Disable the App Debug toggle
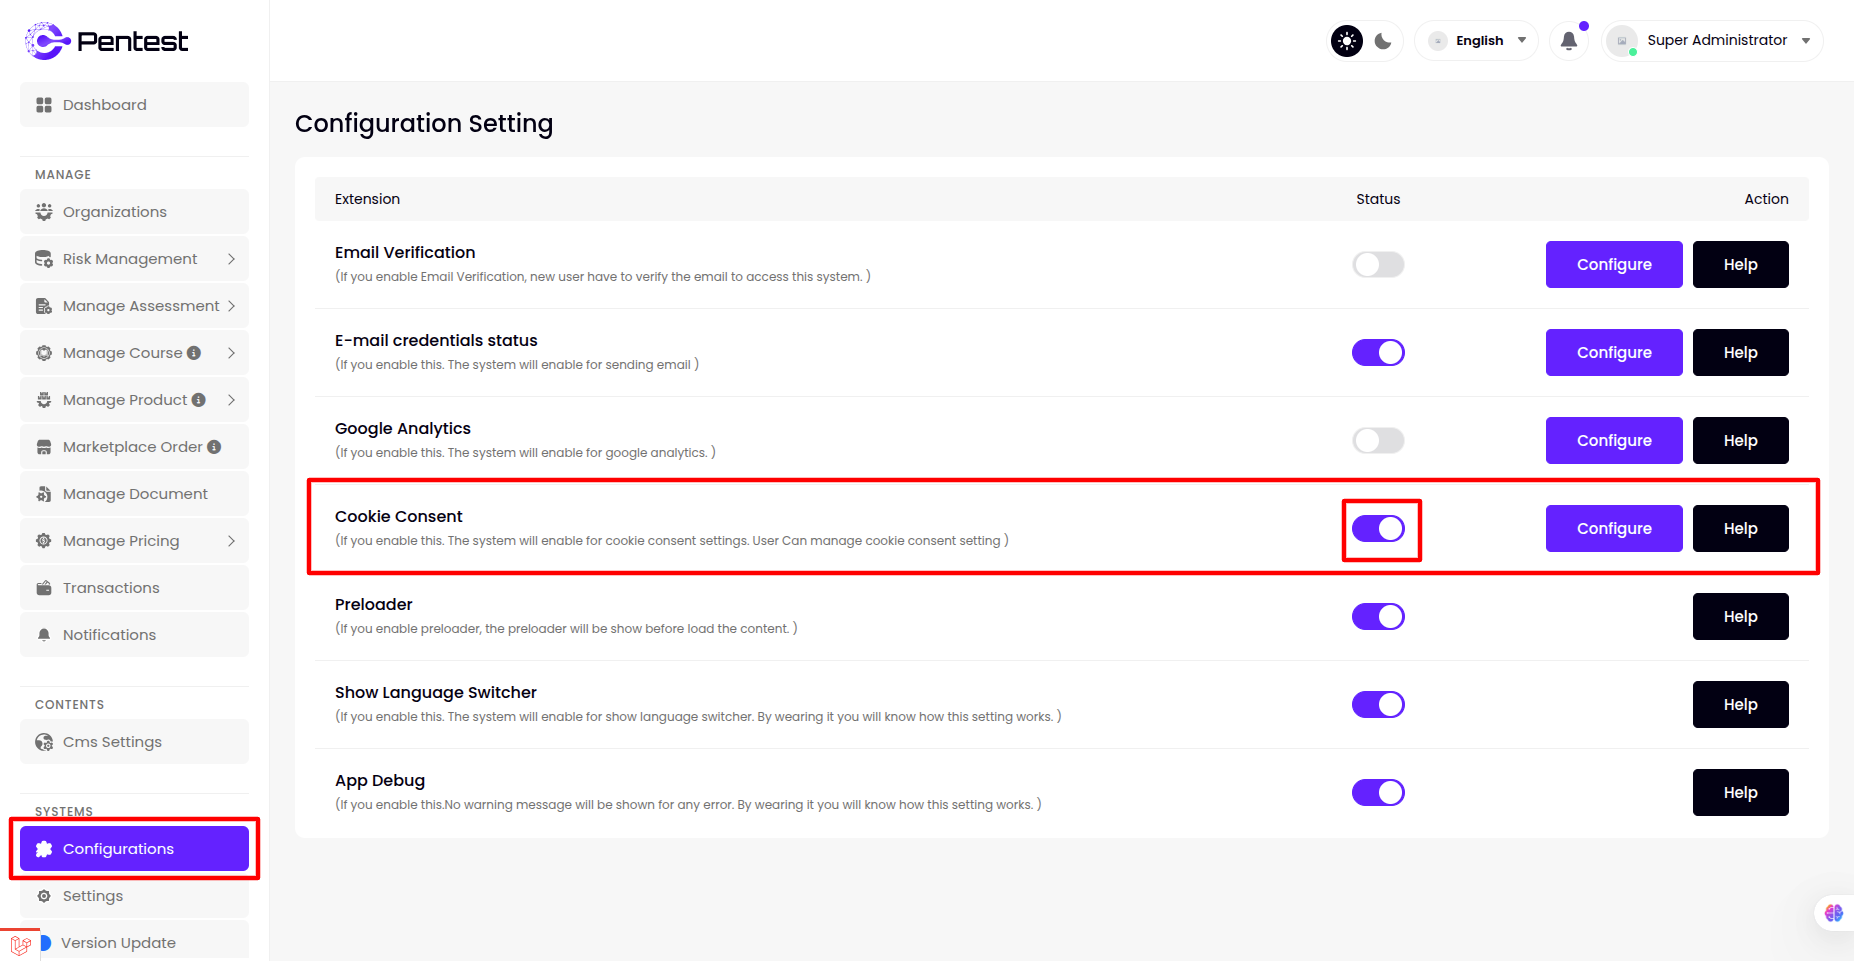Screen dimensions: 1854x961 tap(1378, 793)
